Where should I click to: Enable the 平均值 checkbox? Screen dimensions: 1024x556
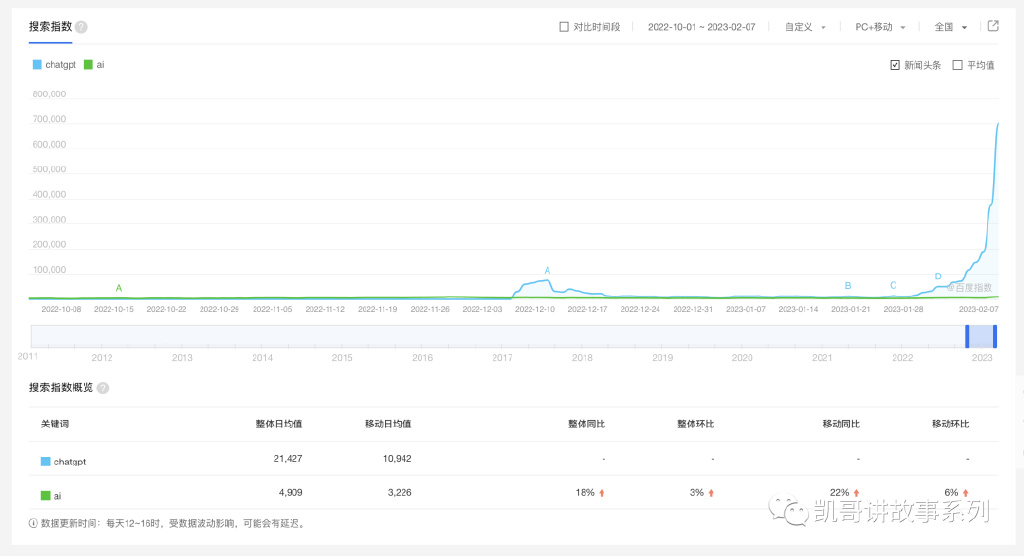click(x=957, y=65)
